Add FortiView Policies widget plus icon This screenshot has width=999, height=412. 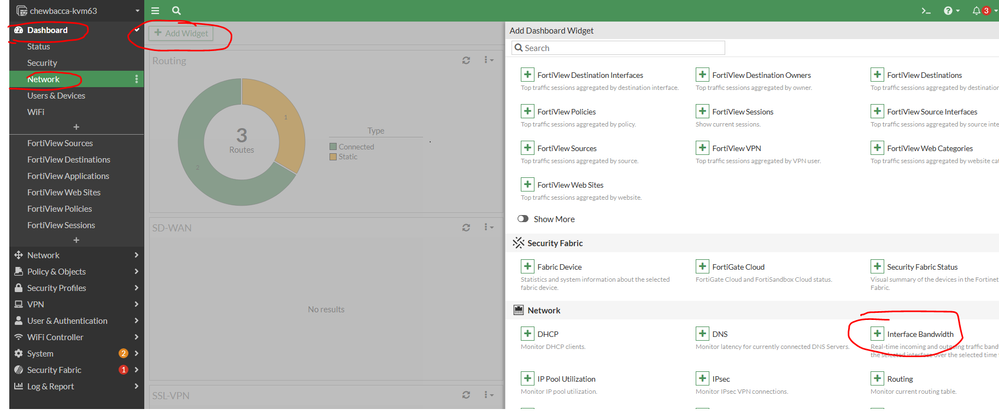tap(527, 111)
